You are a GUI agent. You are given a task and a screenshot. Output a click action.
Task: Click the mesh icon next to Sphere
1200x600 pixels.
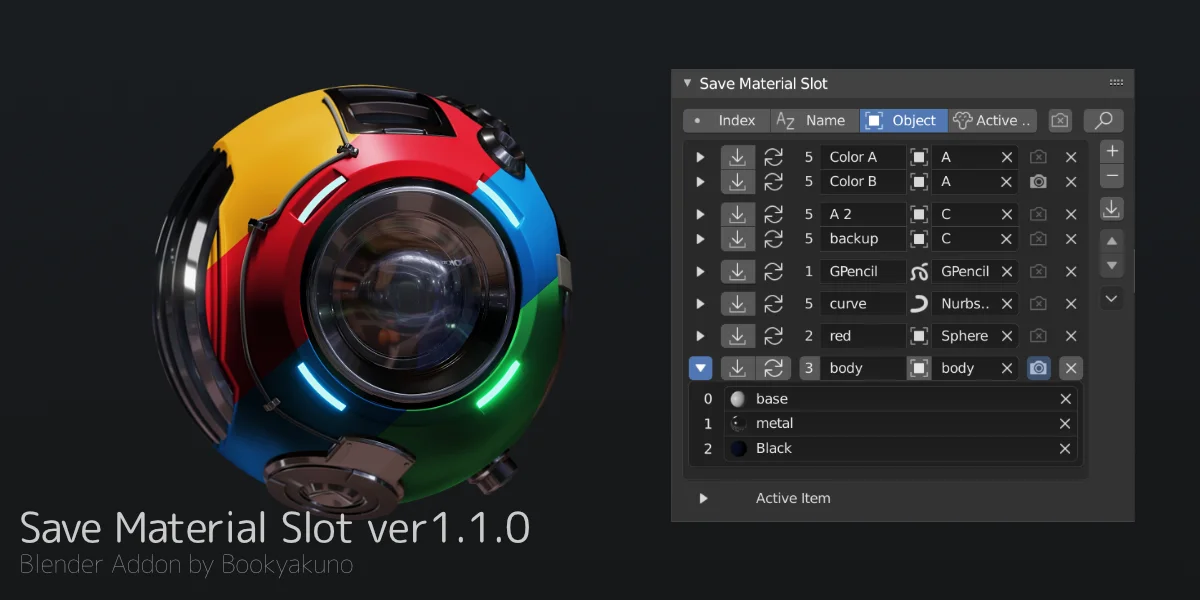[x=919, y=335]
